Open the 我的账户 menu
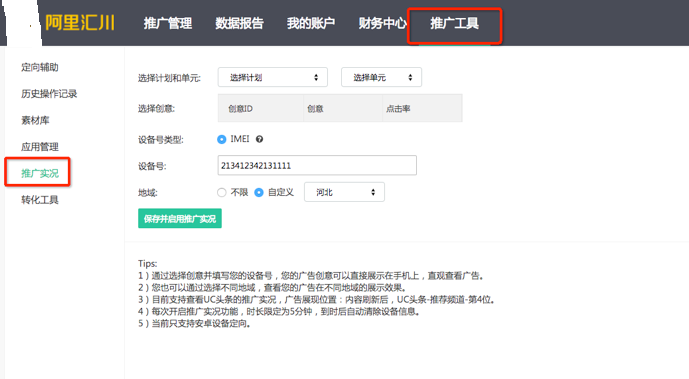 coord(311,23)
